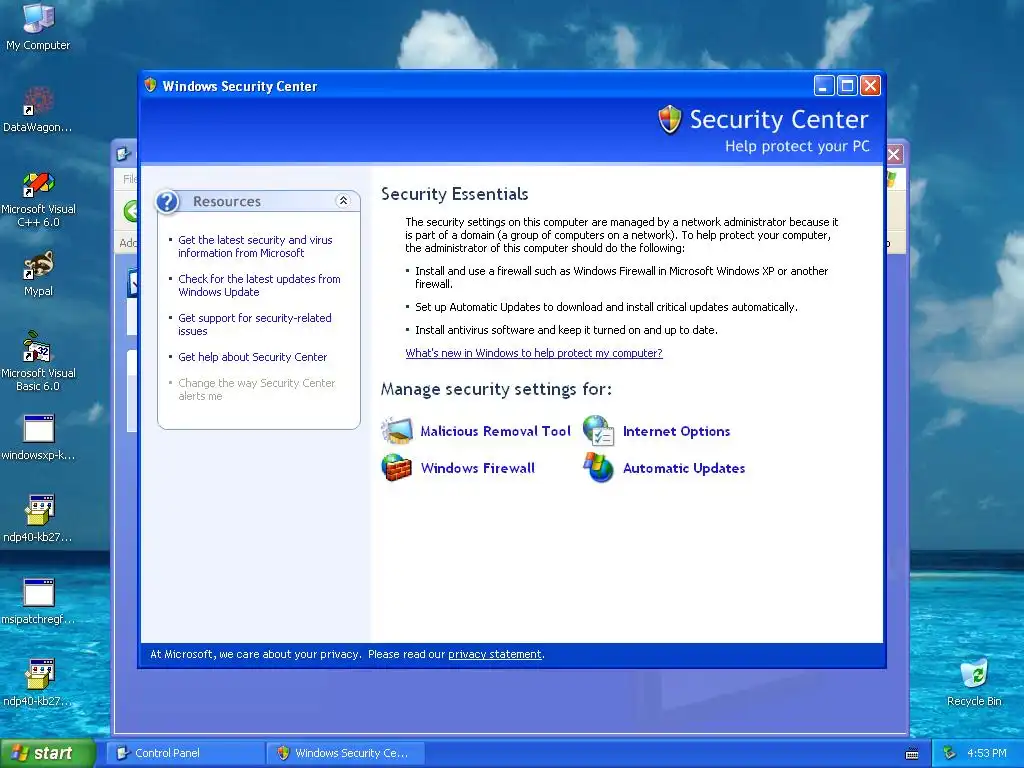This screenshot has width=1024, height=768.
Task: Click the Resources help question mark icon
Action: pos(168,201)
